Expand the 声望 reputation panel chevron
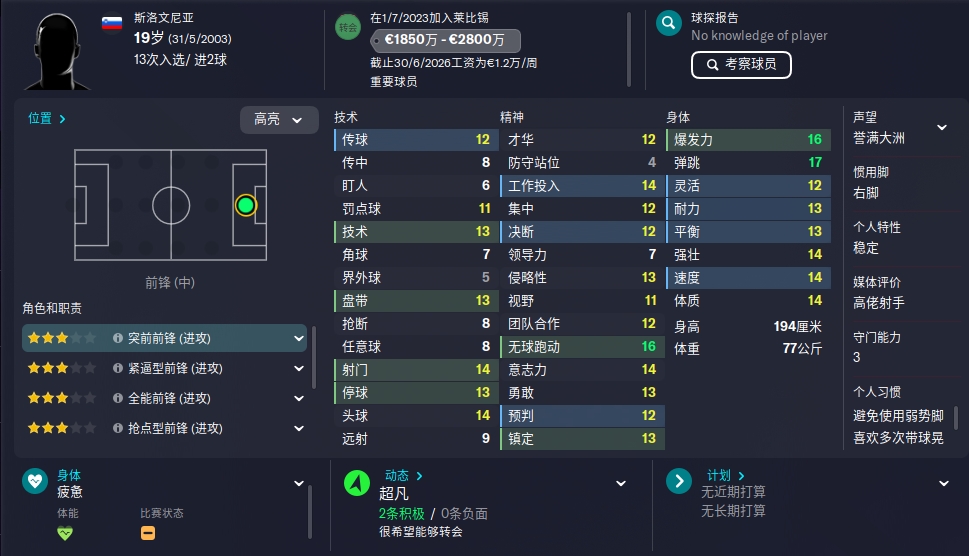 pyautogui.click(x=942, y=127)
